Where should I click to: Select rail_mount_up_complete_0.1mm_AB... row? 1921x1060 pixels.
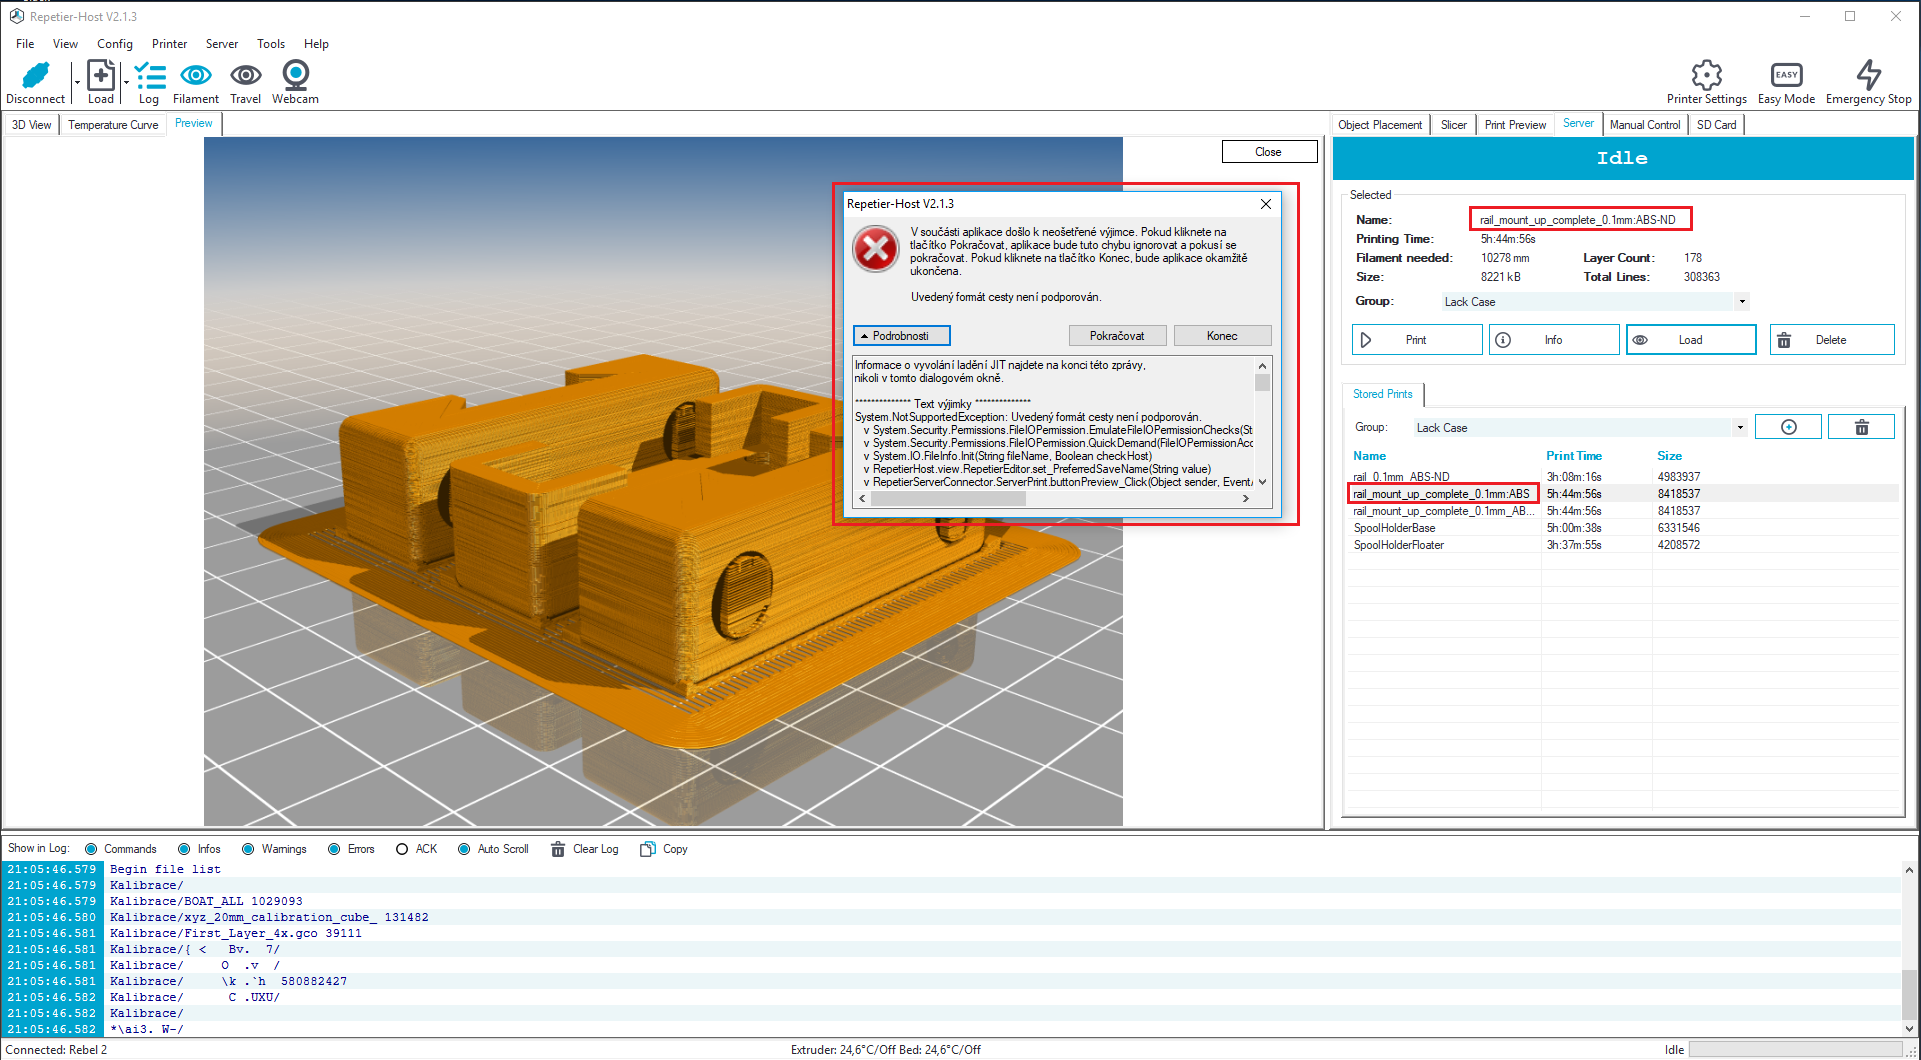[x=1625, y=511]
